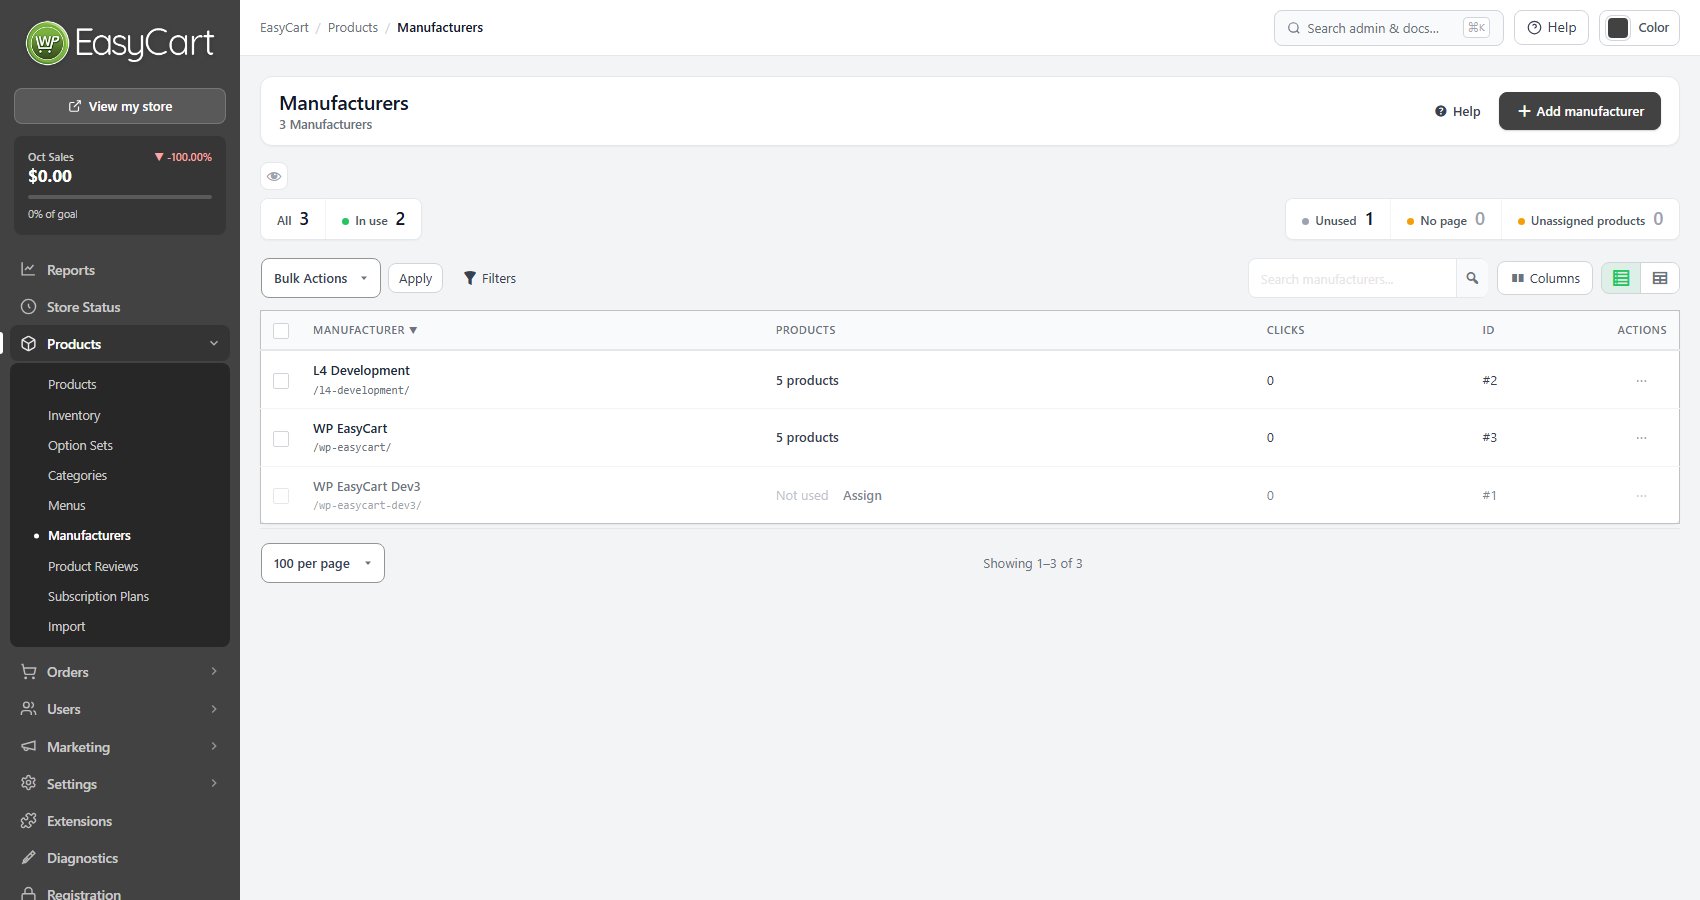Select the All 3 filter tab
The width and height of the screenshot is (1700, 900).
pos(293,219)
